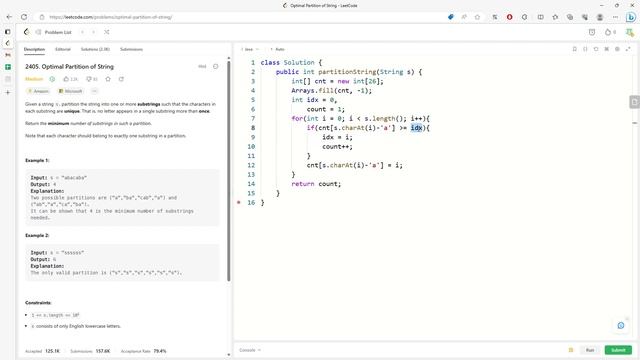Click the Microsoft company tag
This screenshot has width=640, height=360.
(71, 91)
